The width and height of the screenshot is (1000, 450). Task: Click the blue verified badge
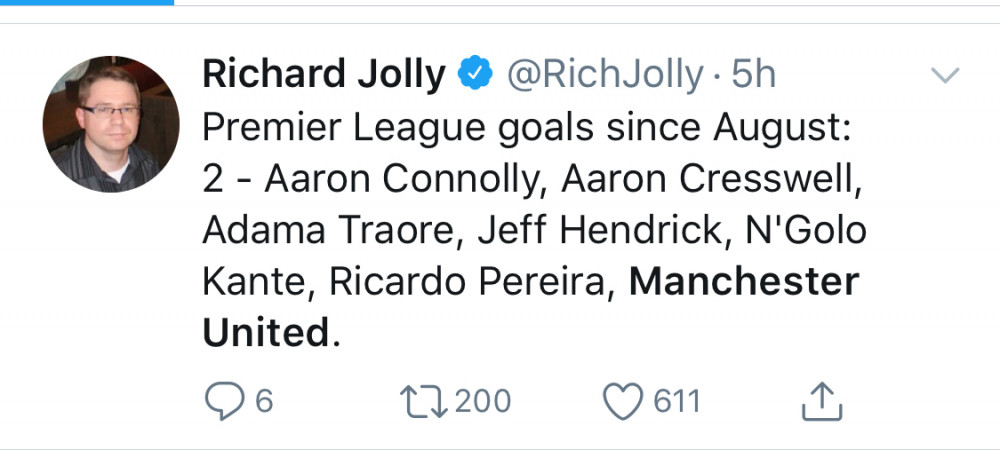pyautogui.click(x=474, y=75)
